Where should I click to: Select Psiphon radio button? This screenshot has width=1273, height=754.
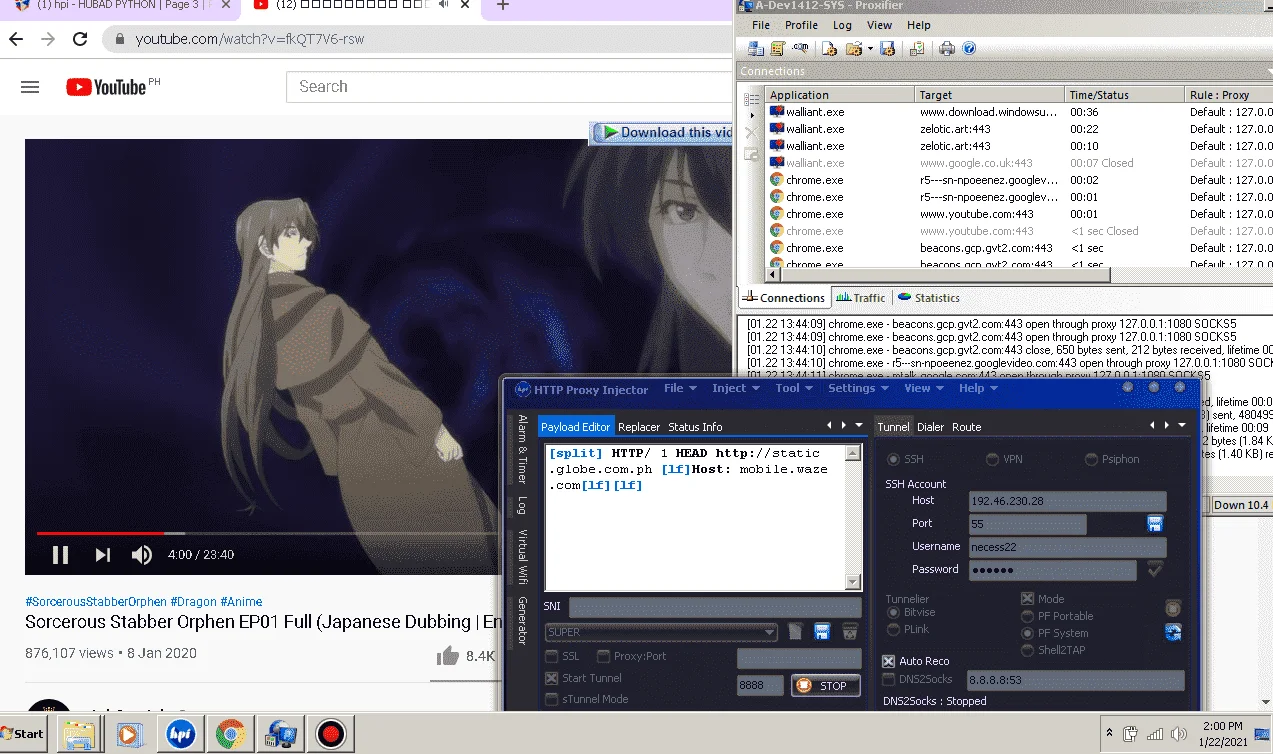1092,459
